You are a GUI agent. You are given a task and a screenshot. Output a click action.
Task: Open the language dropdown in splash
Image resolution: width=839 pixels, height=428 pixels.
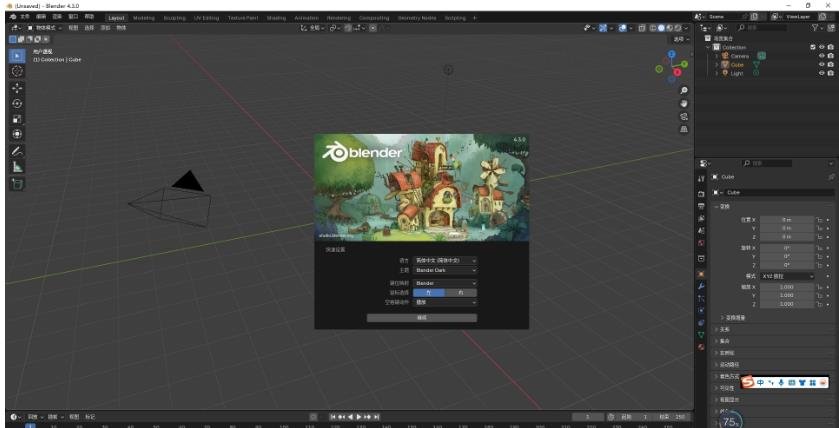point(445,260)
